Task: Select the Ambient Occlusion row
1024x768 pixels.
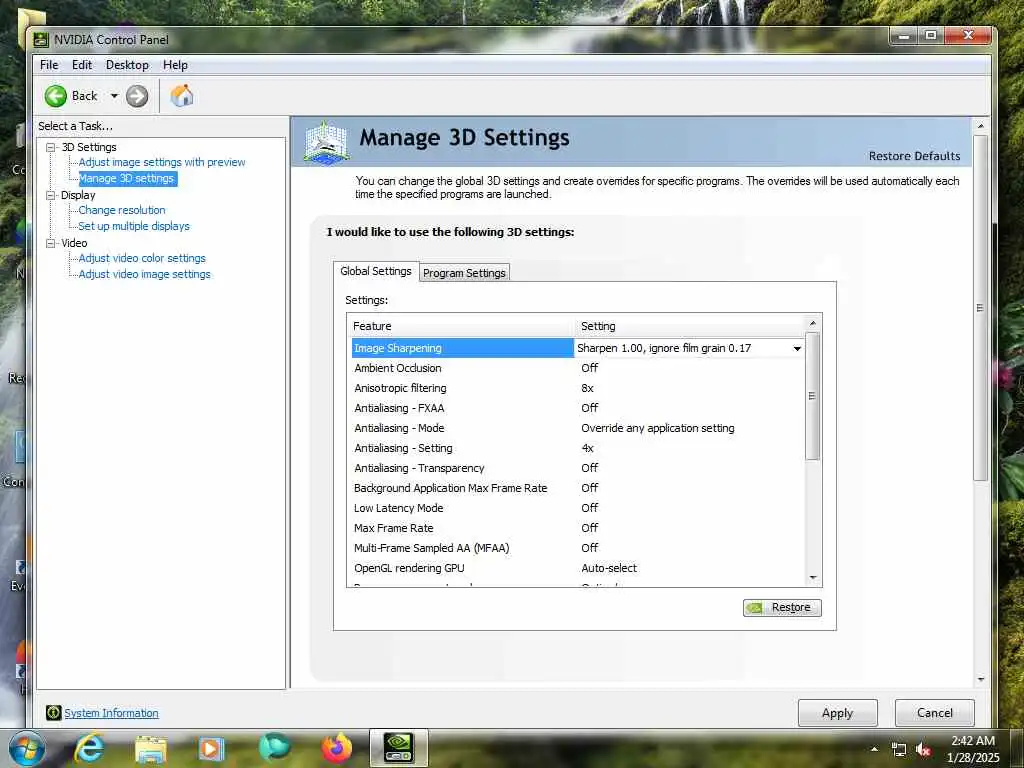Action: point(577,368)
